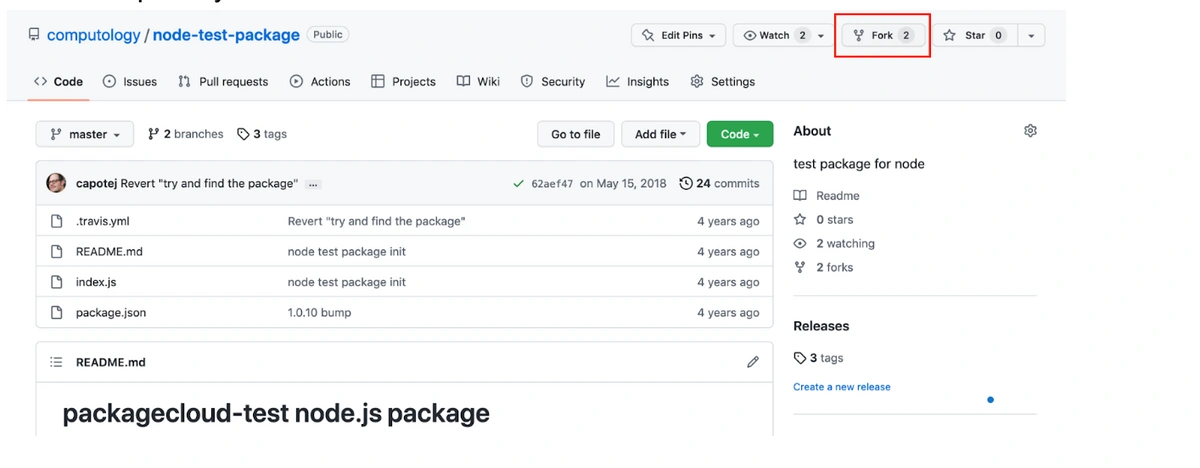View the 2 branches link

click(186, 134)
